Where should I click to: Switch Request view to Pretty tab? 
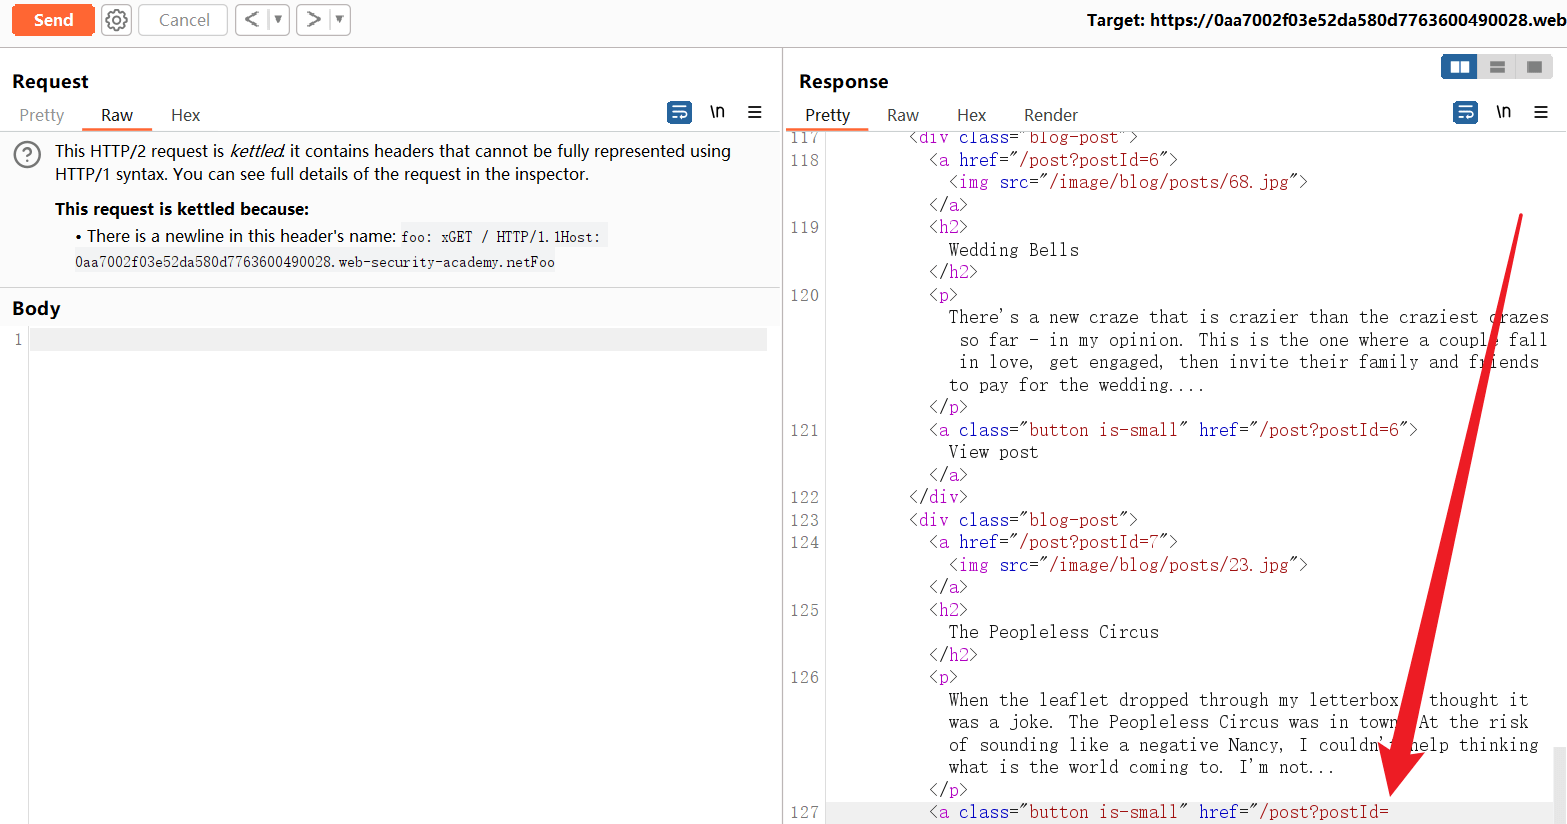(x=42, y=115)
